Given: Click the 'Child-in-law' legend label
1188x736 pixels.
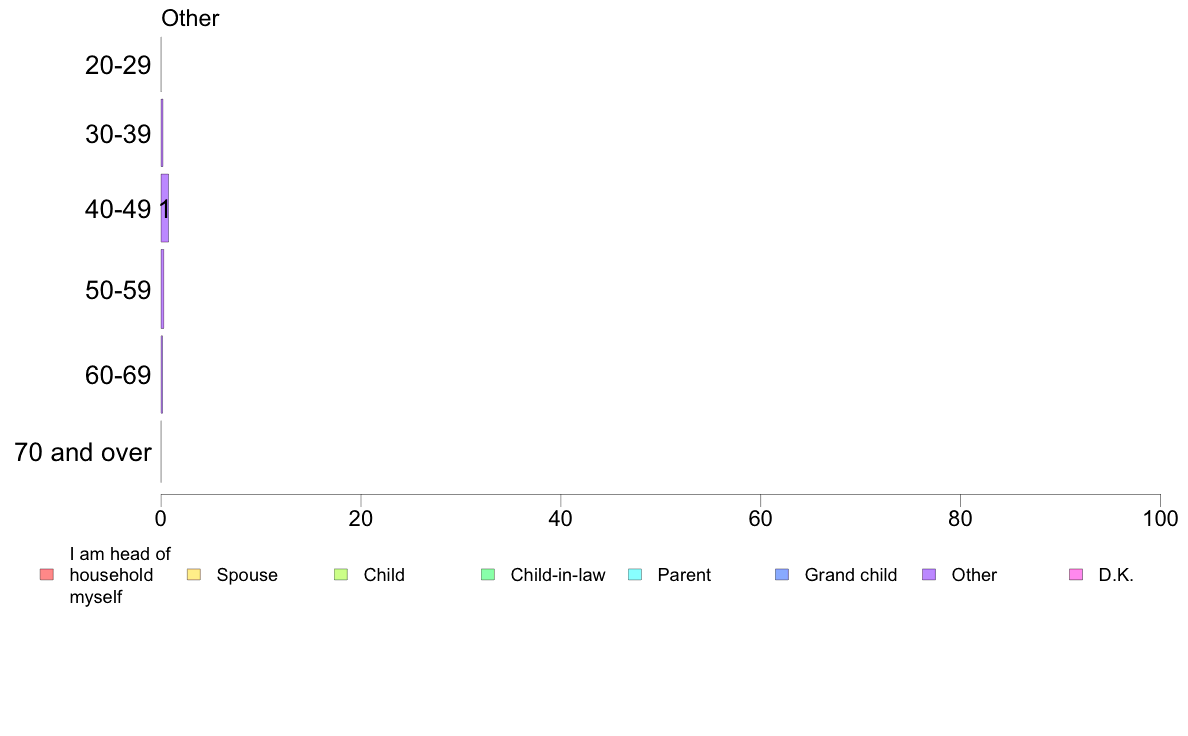Looking at the screenshot, I should pos(558,575).
